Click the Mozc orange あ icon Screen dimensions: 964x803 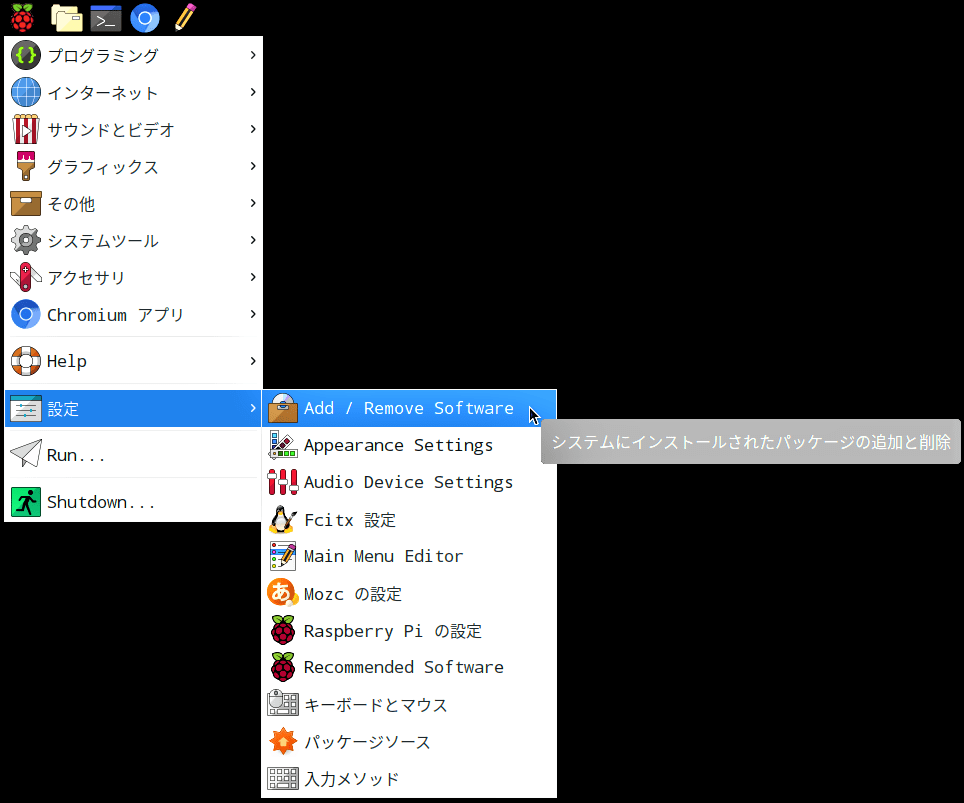point(283,593)
